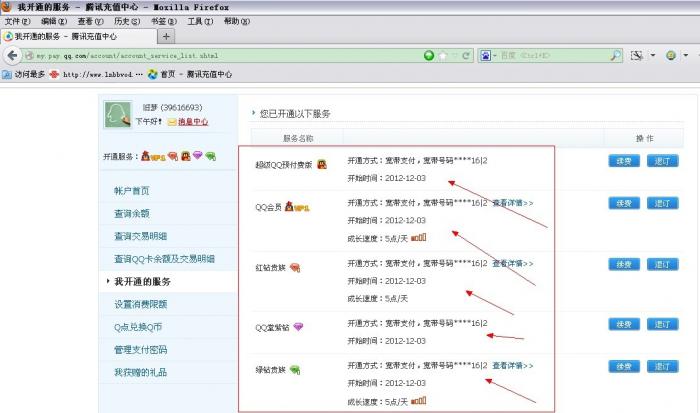The image size is (700, 413).
Task: Go to 帐户首页 in sidebar
Action: point(132,191)
